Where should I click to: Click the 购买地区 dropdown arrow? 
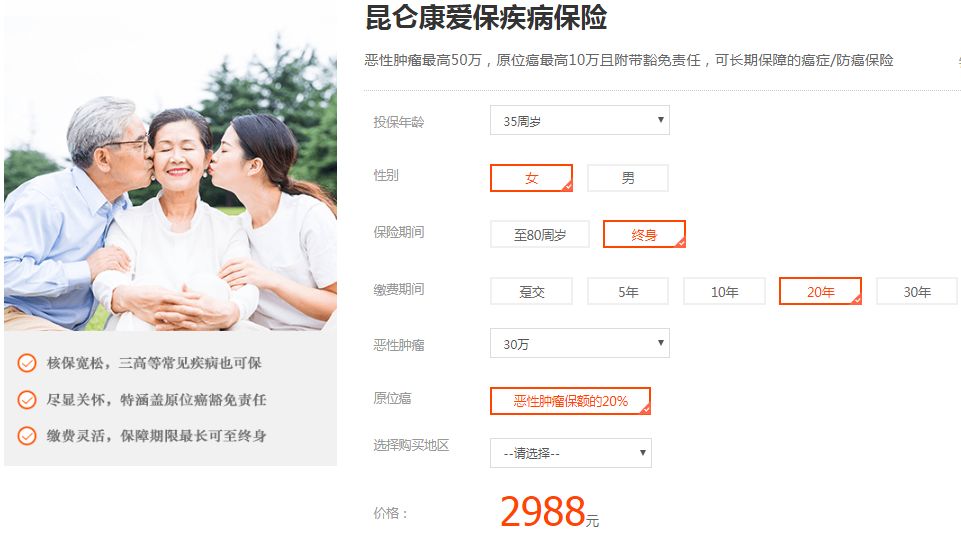642,452
